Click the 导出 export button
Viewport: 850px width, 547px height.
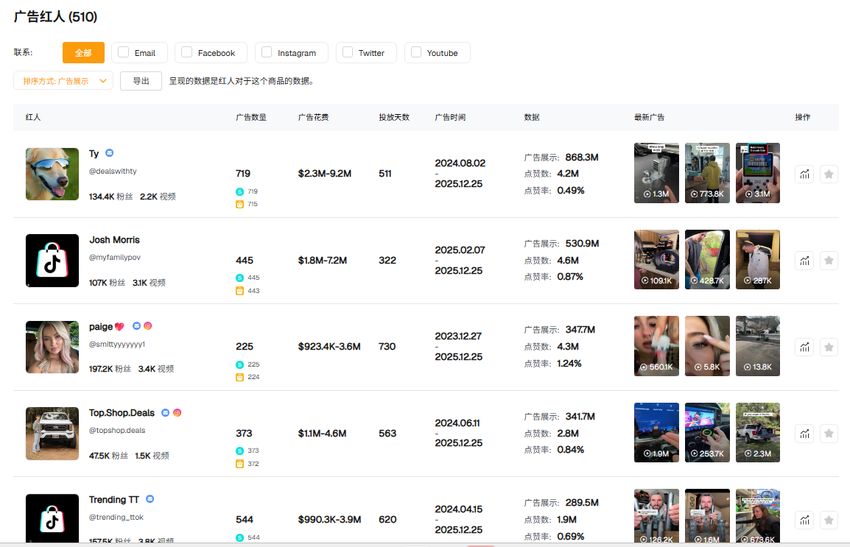click(x=141, y=82)
